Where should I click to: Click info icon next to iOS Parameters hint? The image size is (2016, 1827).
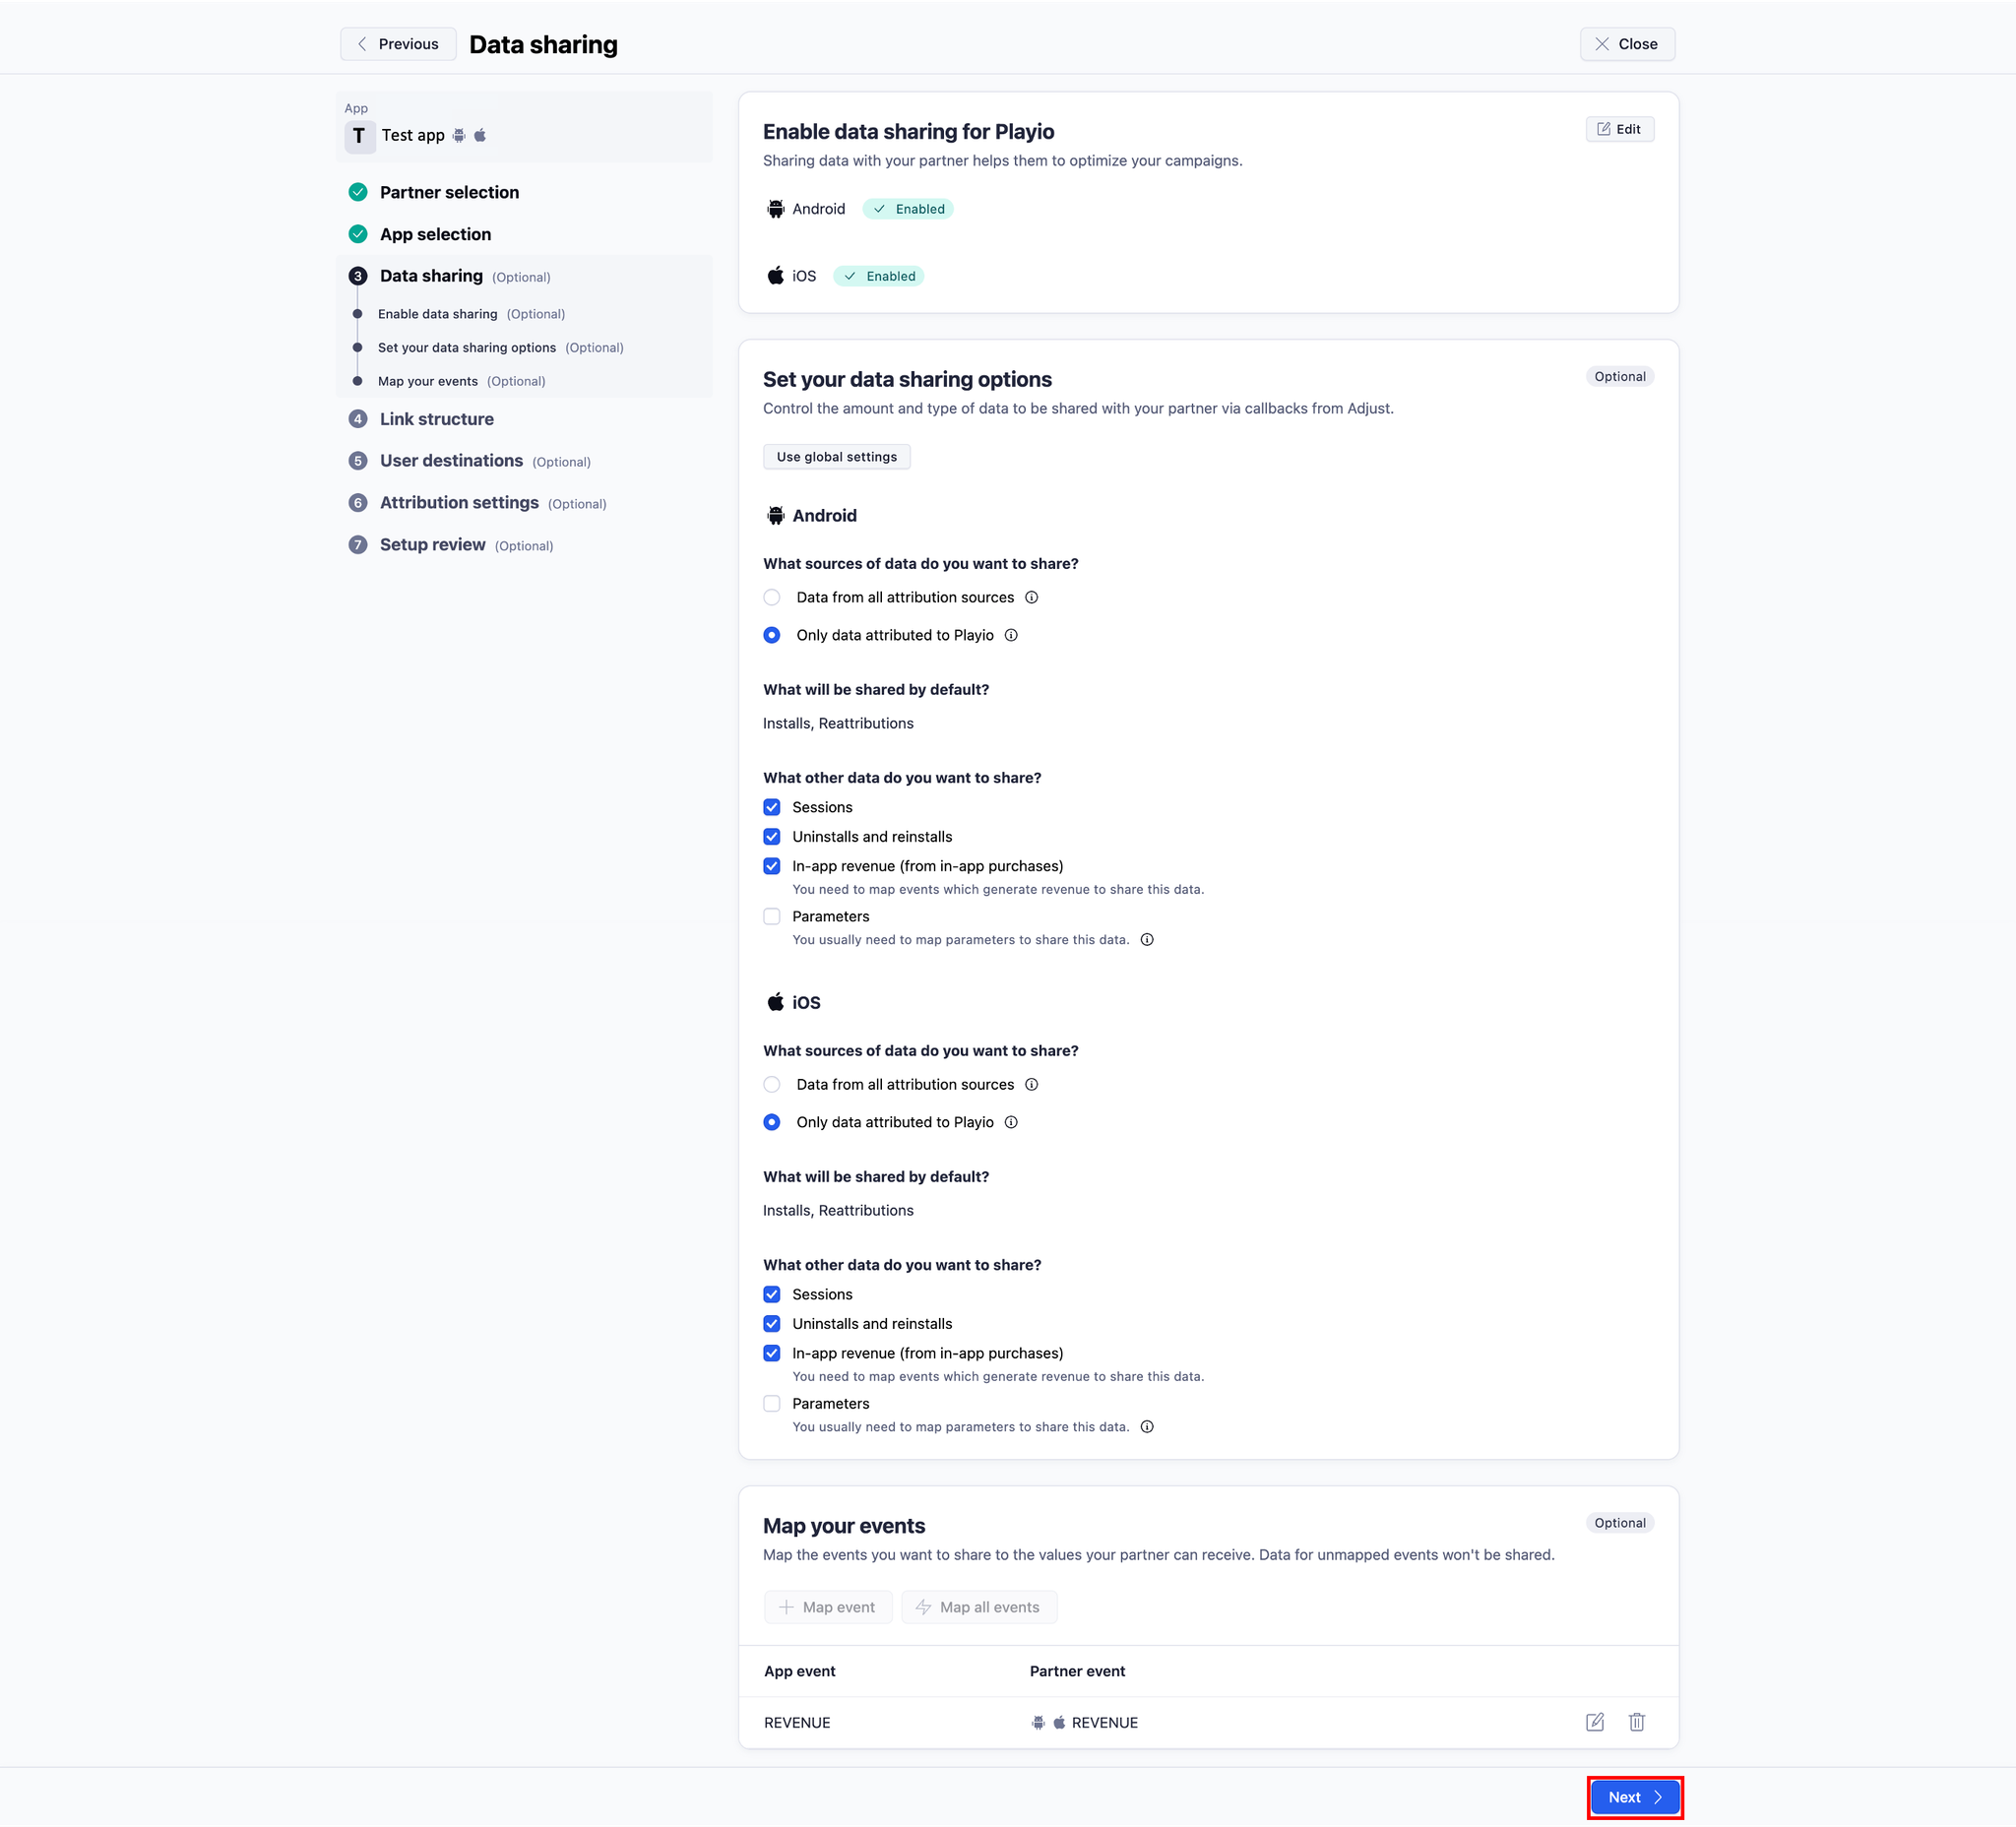point(1147,1426)
